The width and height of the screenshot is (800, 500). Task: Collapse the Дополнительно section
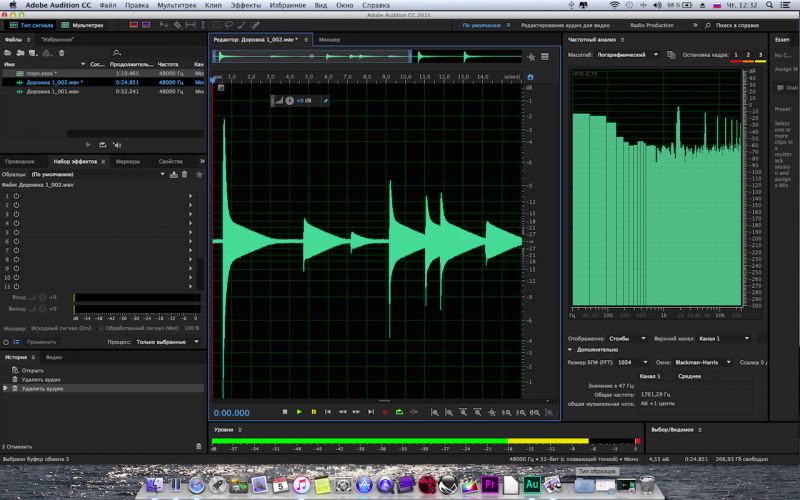coord(570,349)
